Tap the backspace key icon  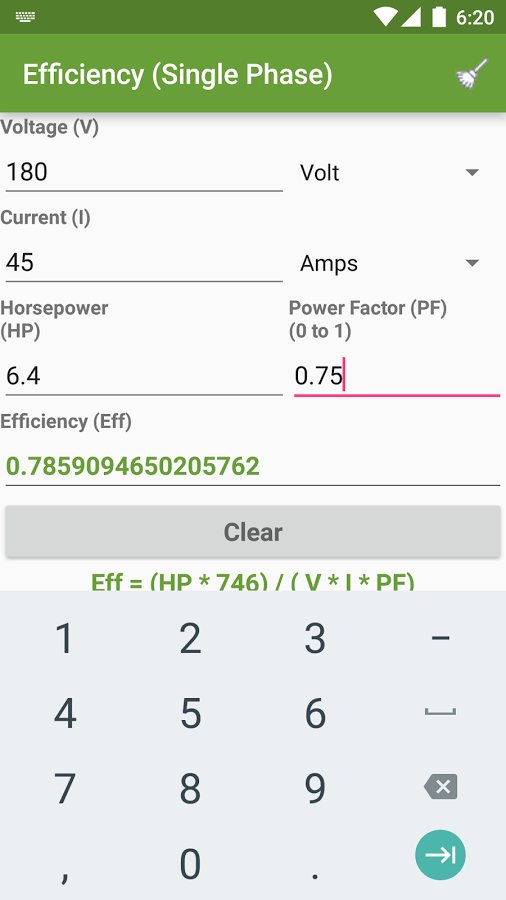(441, 787)
